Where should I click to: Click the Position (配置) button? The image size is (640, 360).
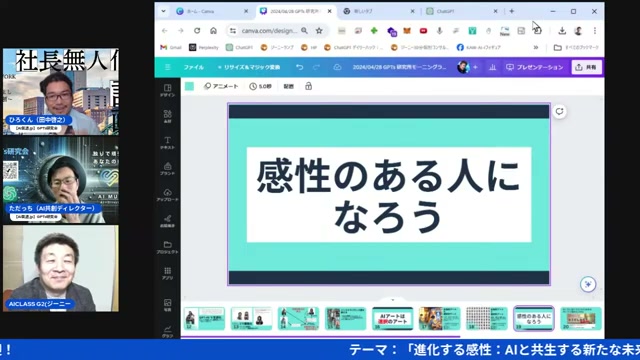(x=289, y=86)
